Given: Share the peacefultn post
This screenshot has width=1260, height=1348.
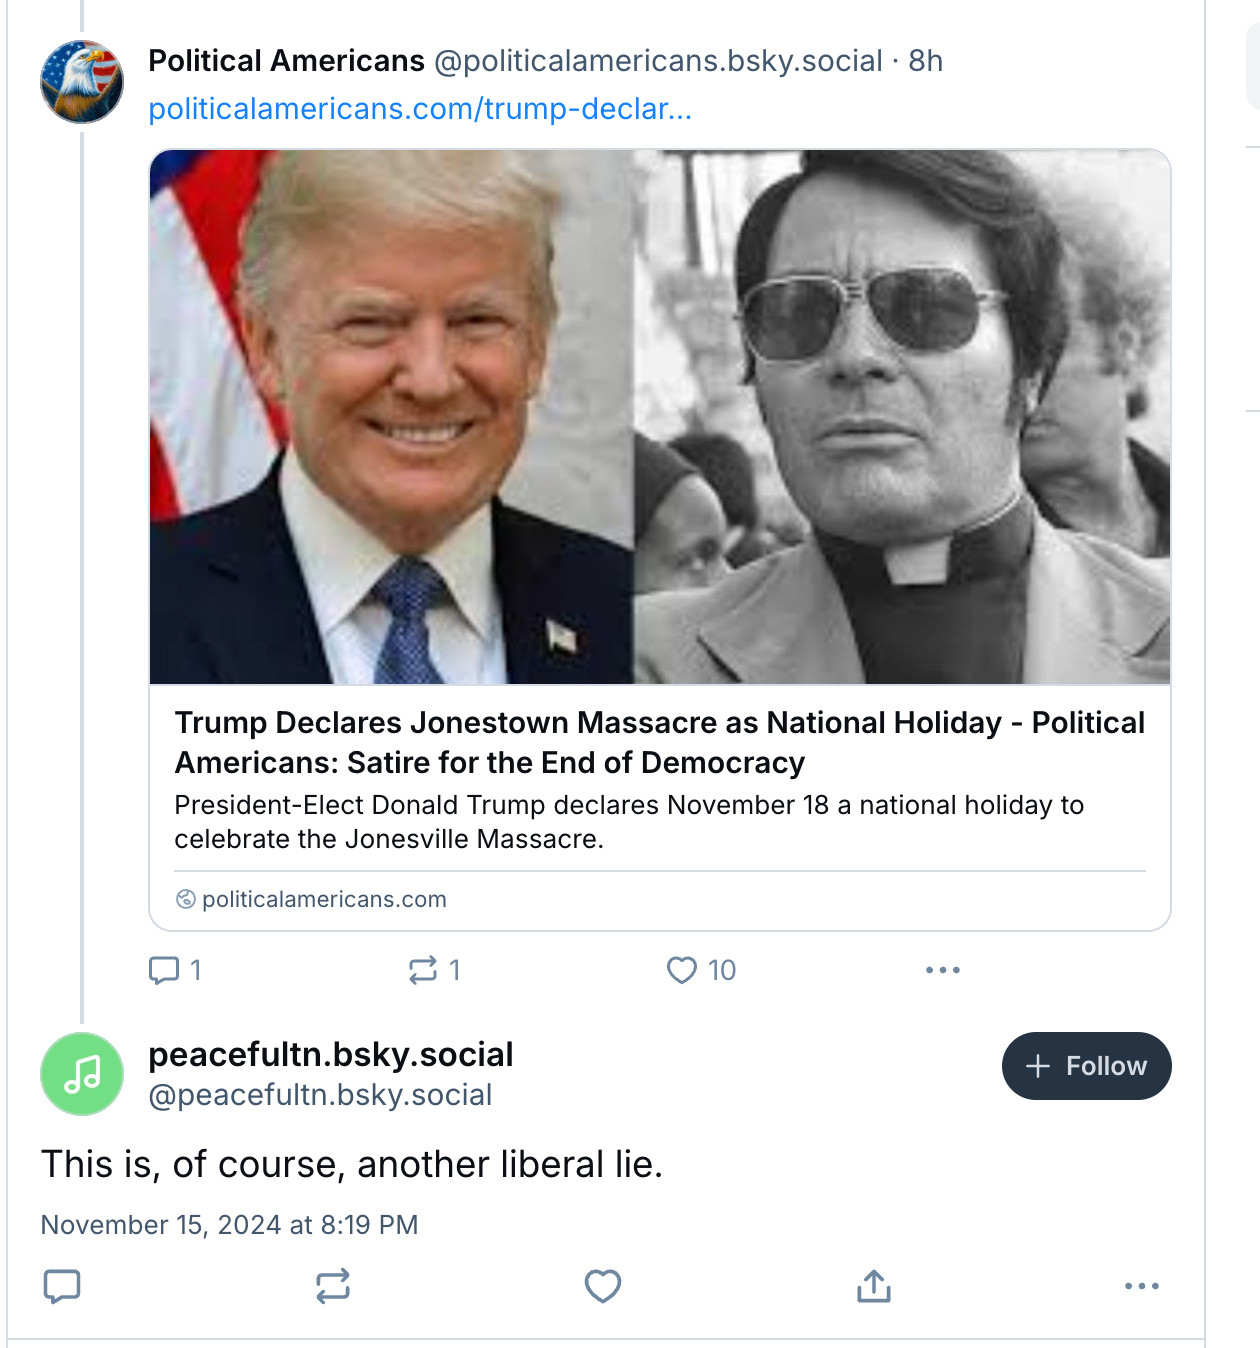Looking at the screenshot, I should point(873,1286).
